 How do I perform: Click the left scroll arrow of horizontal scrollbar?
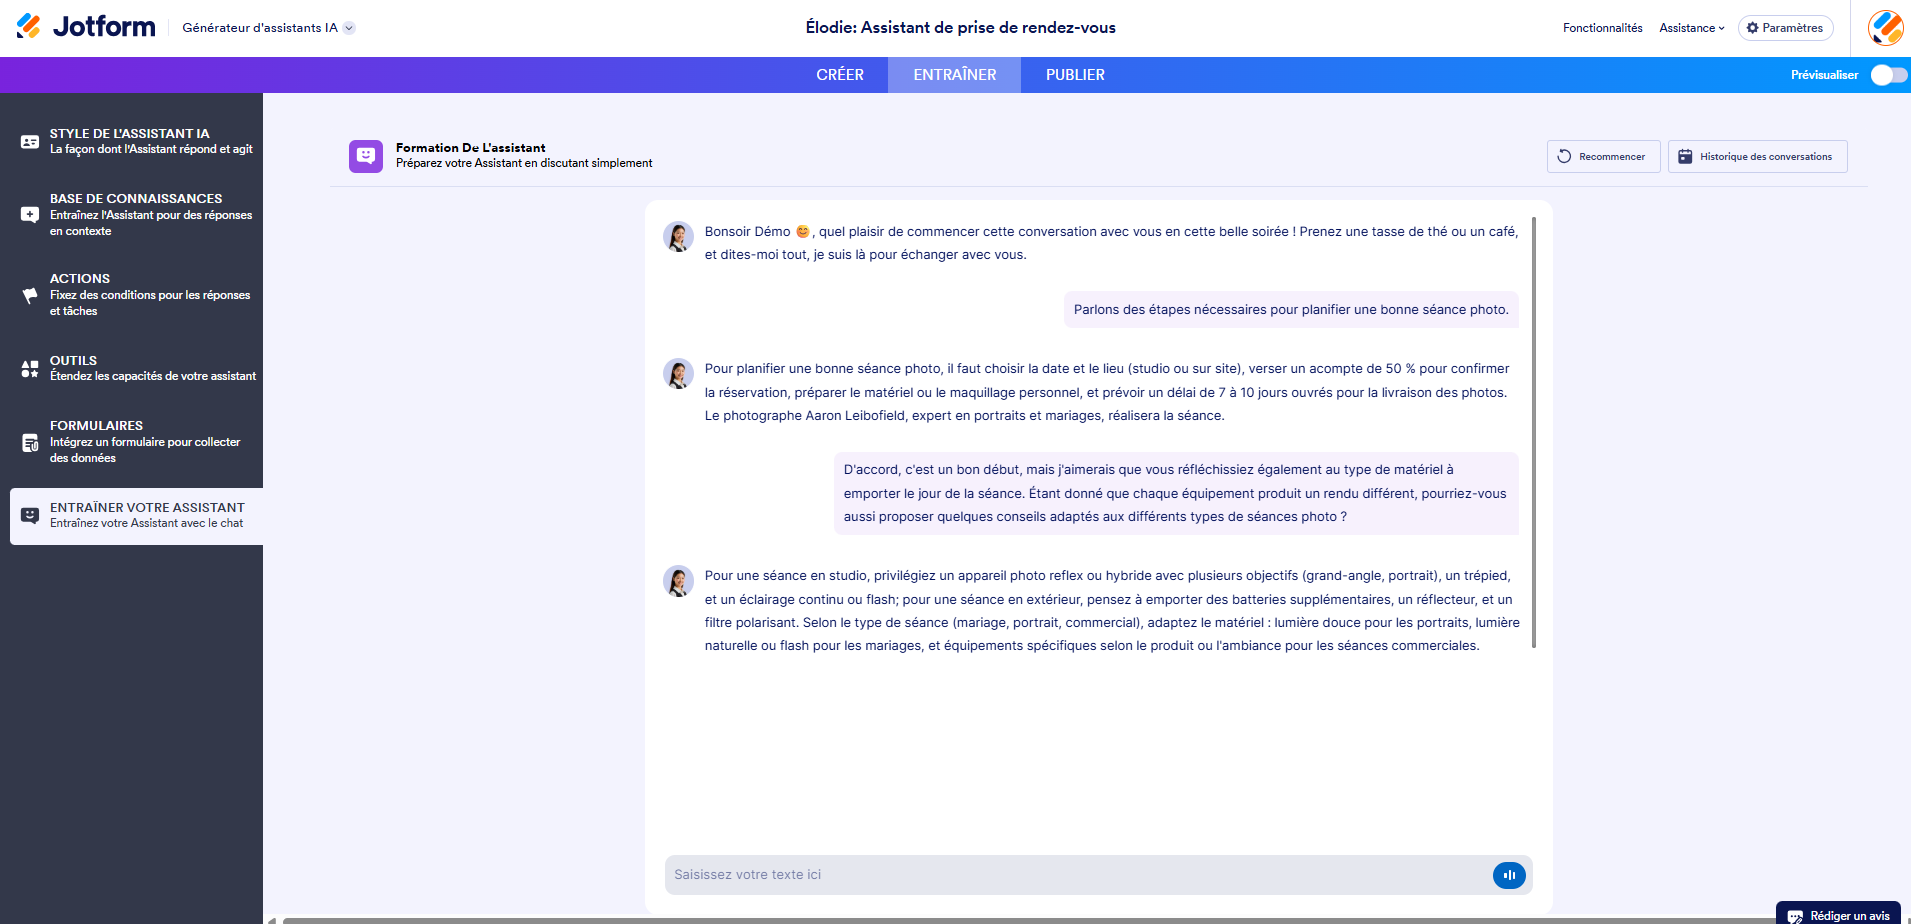click(271, 920)
